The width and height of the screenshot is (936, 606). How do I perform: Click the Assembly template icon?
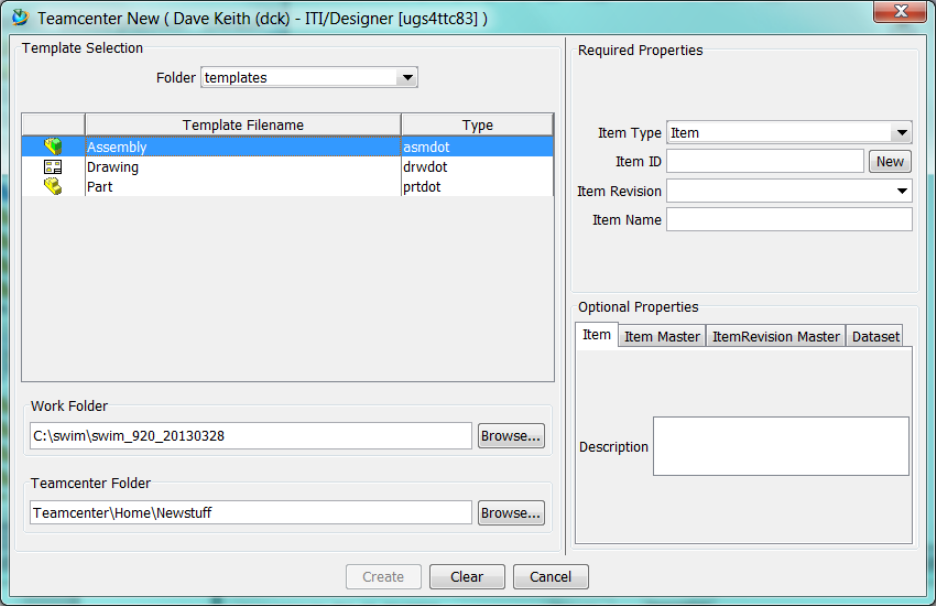(53, 146)
